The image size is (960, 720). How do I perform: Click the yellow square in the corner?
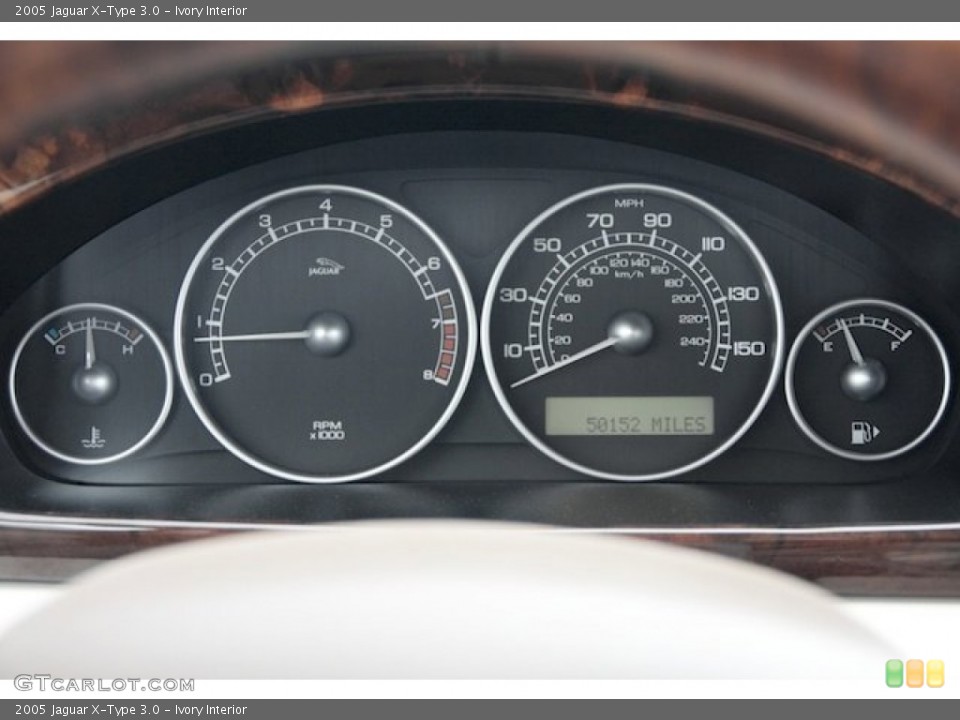pos(935,673)
